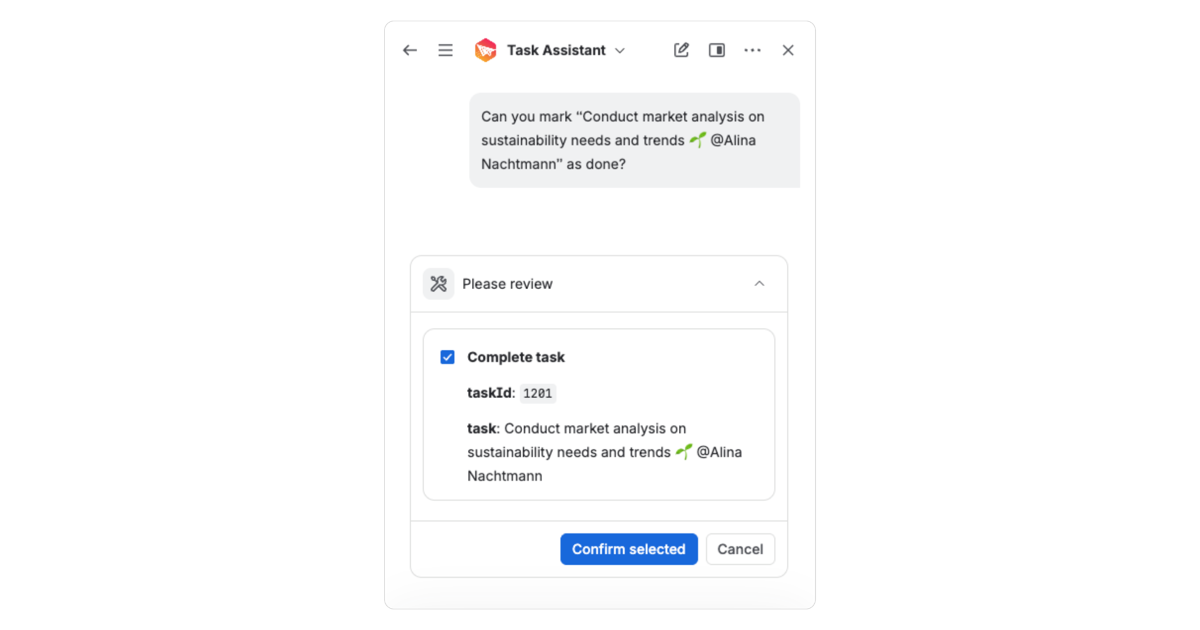This screenshot has height=630, width=1200.
Task: Start a new chat with the compose icon
Action: click(681, 50)
